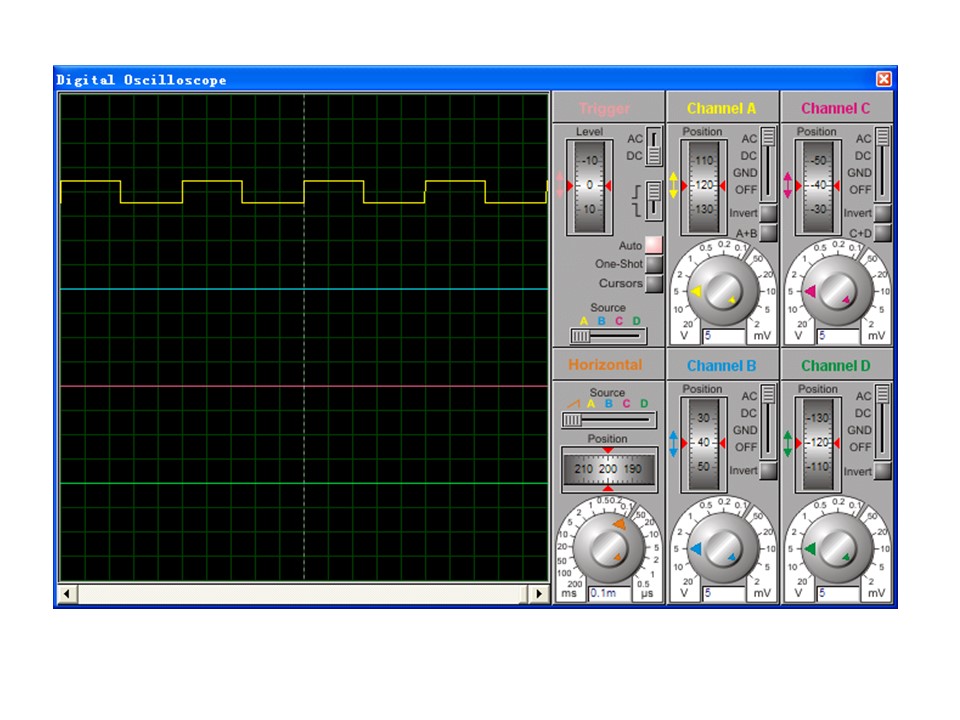Turn on the Cursors button

tap(653, 283)
